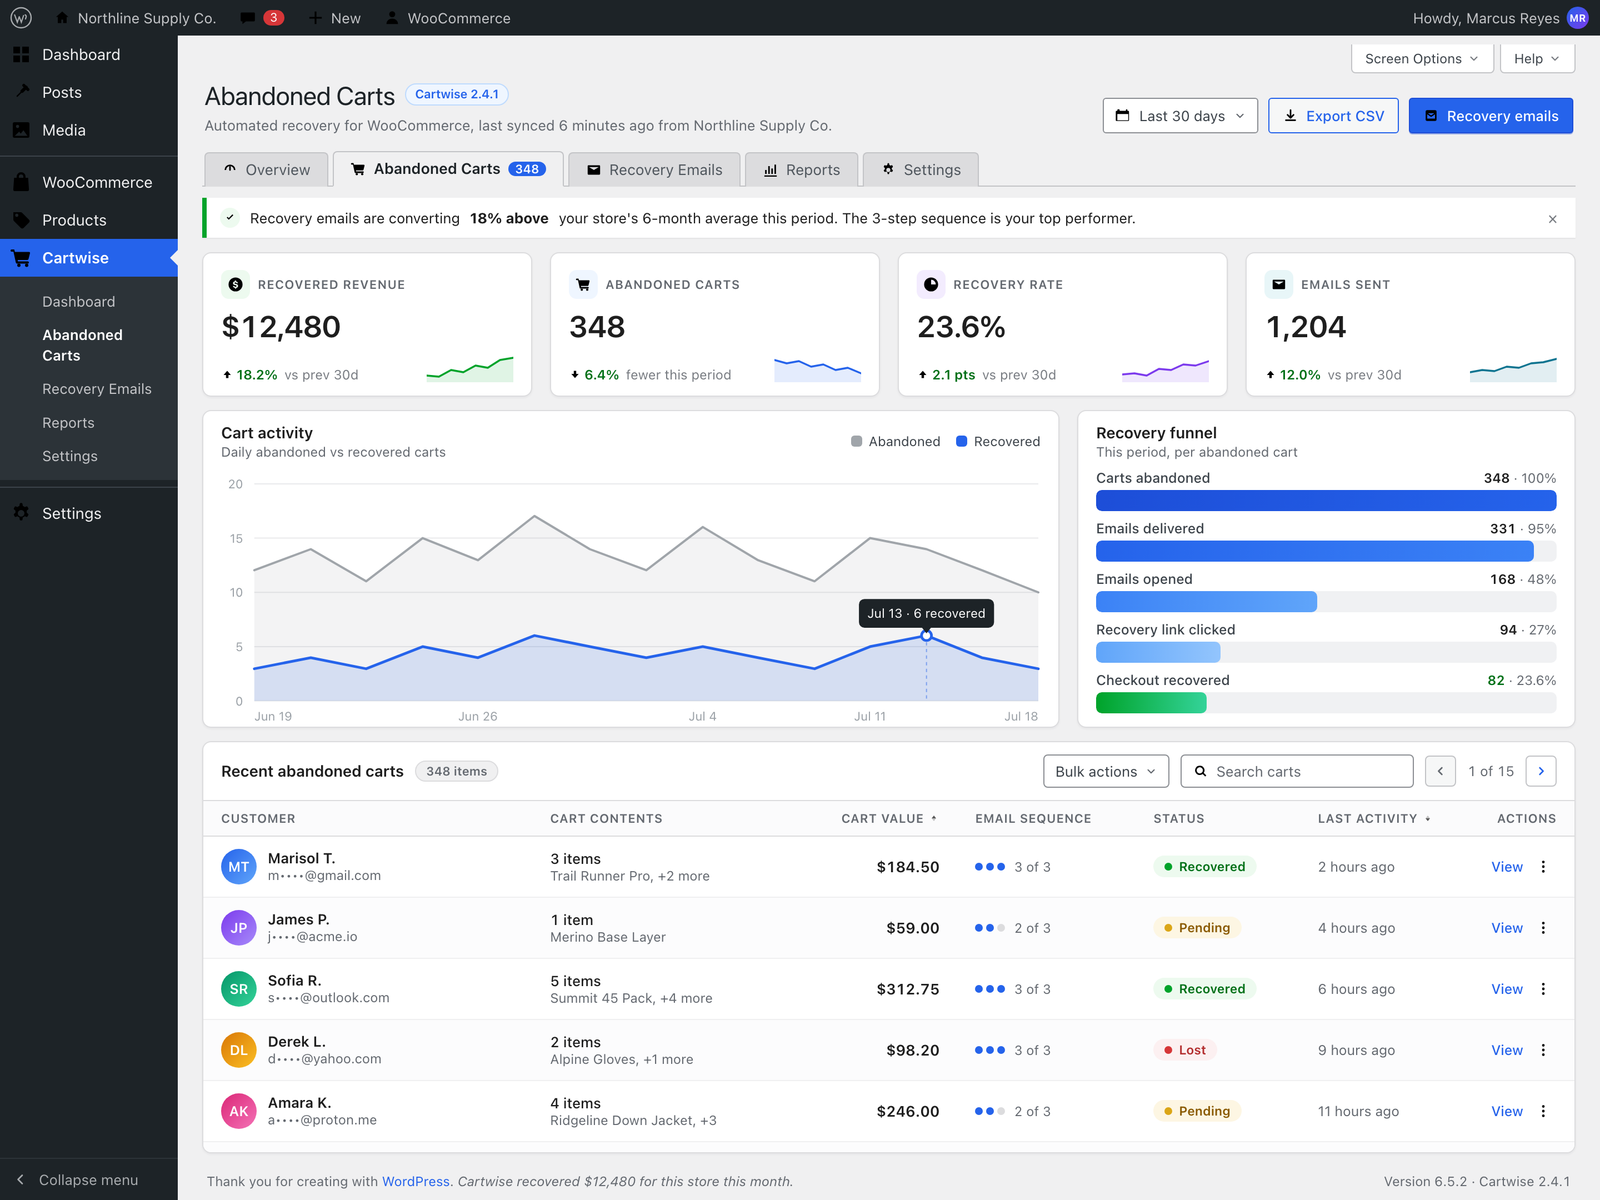
Task: Open Cartwise submenu Recovery Emails
Action: point(97,389)
